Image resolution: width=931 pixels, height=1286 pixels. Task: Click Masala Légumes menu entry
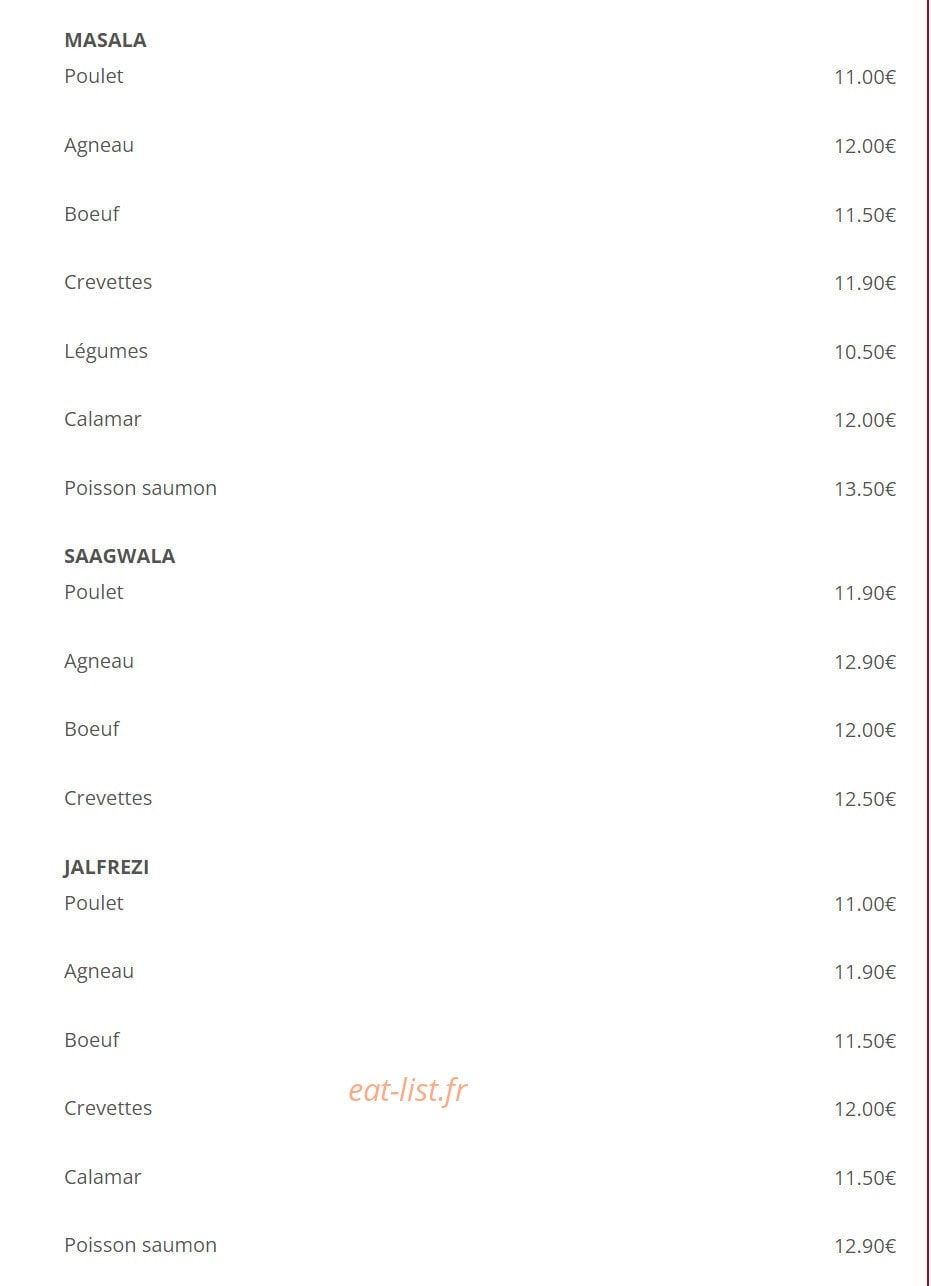click(x=106, y=351)
